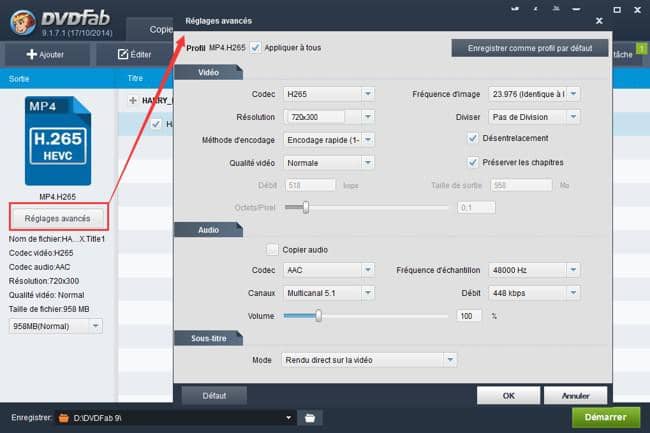The height and width of the screenshot is (433, 650).
Task: Expand the Fréquence d'image dropdown
Action: pos(573,94)
